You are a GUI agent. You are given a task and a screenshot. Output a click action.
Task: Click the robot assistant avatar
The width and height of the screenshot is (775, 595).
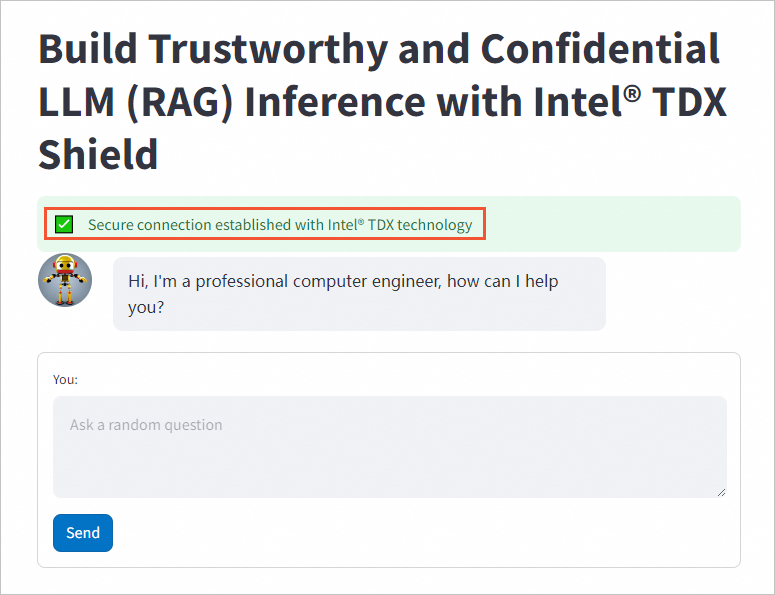click(65, 280)
